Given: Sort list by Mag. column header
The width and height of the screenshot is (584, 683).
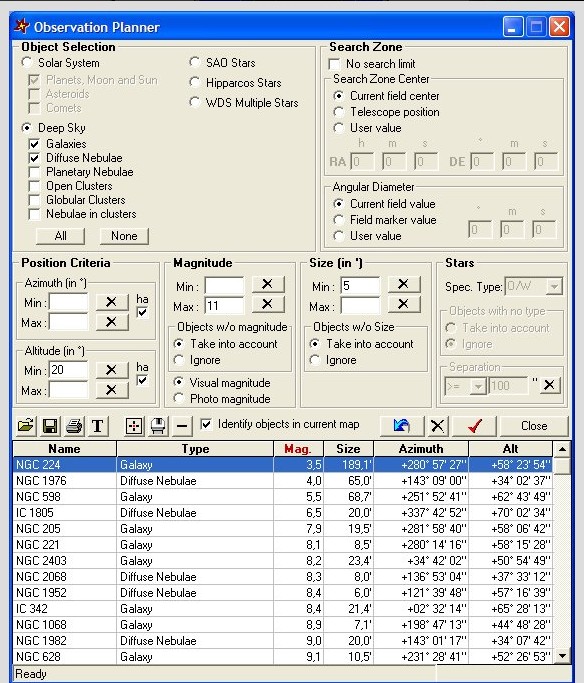Looking at the screenshot, I should pyautogui.click(x=298, y=449).
